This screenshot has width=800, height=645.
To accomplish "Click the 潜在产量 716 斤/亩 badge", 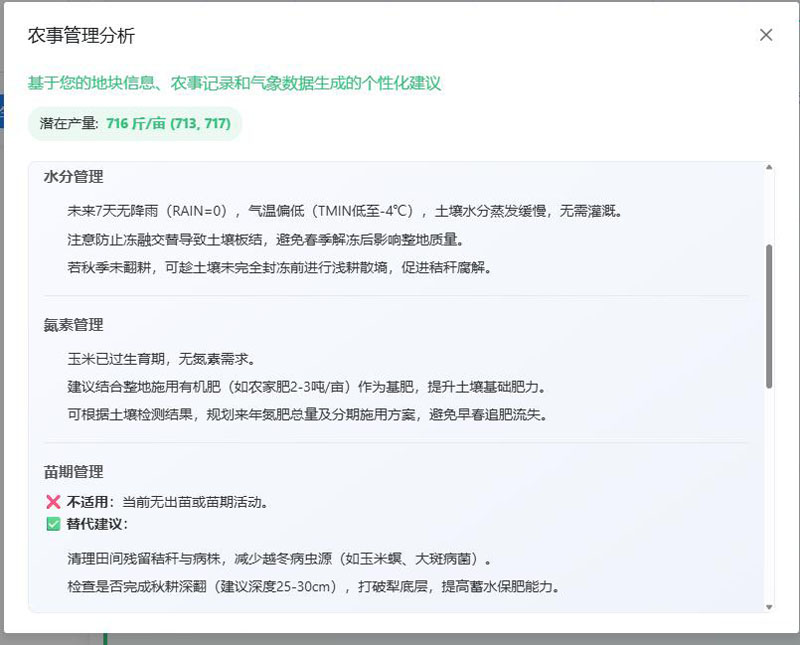I will coord(135,123).
